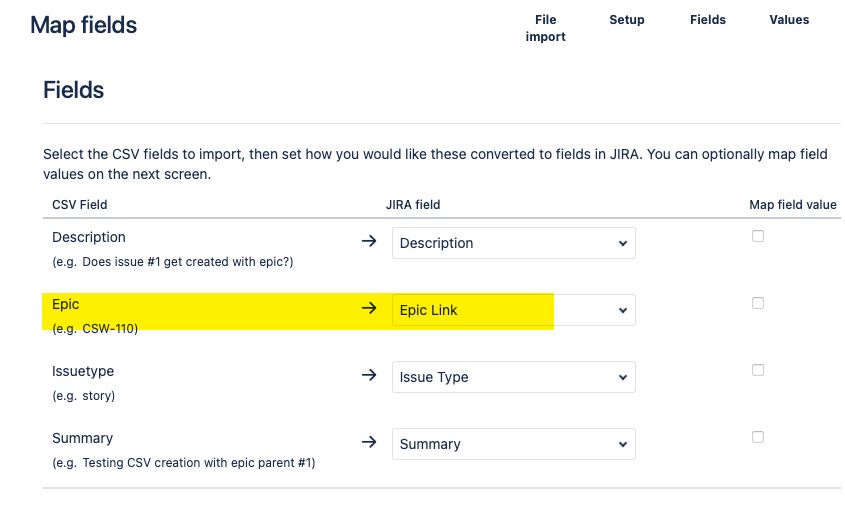Click the arrow icon in the Summary row
This screenshot has width=845, height=508.
point(369,442)
